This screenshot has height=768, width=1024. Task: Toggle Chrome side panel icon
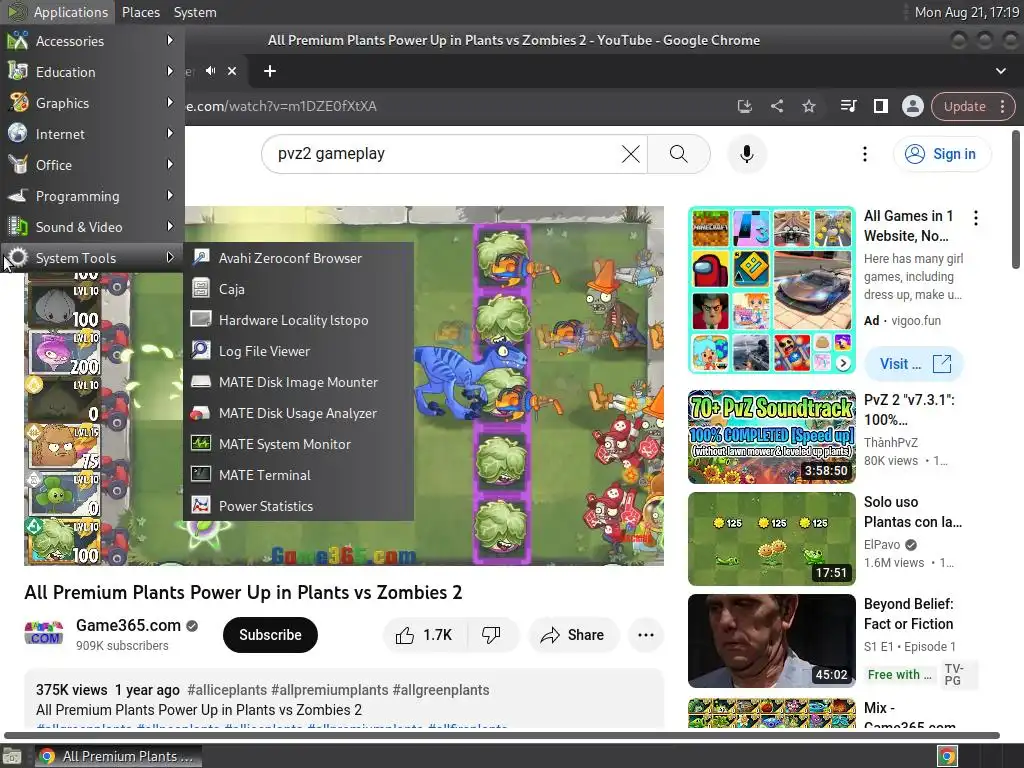pyautogui.click(x=880, y=106)
